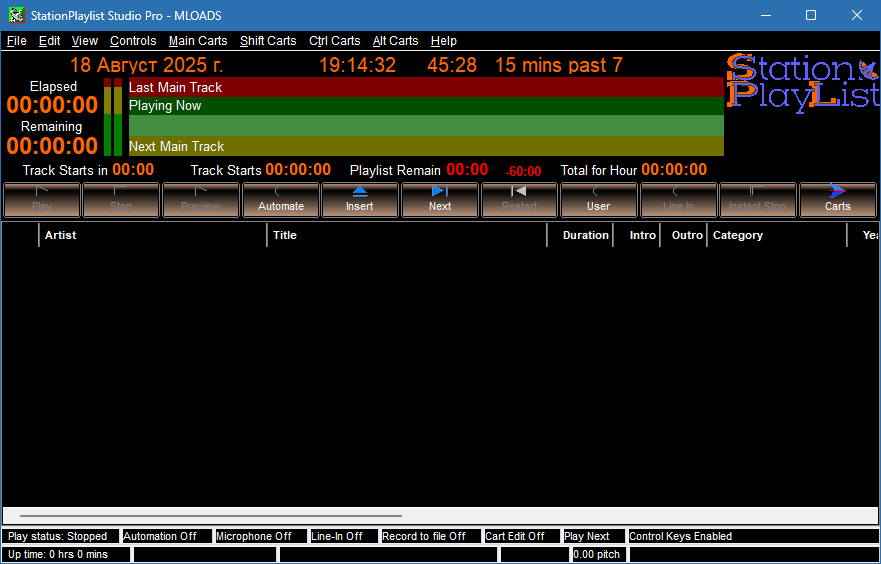Screen dimensions: 881x564
Task: Click the 0.00 pitch status field
Action: [599, 554]
